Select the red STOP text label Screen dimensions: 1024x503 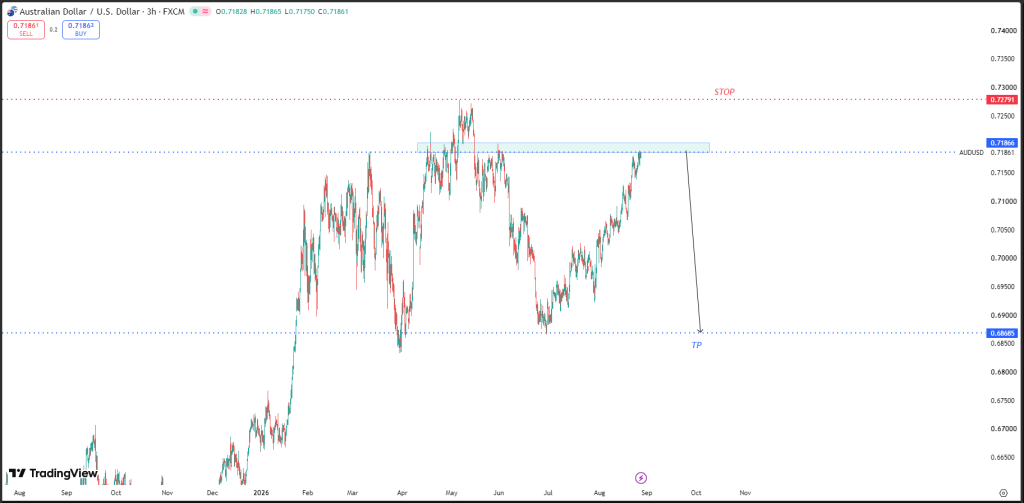pyautogui.click(x=724, y=92)
